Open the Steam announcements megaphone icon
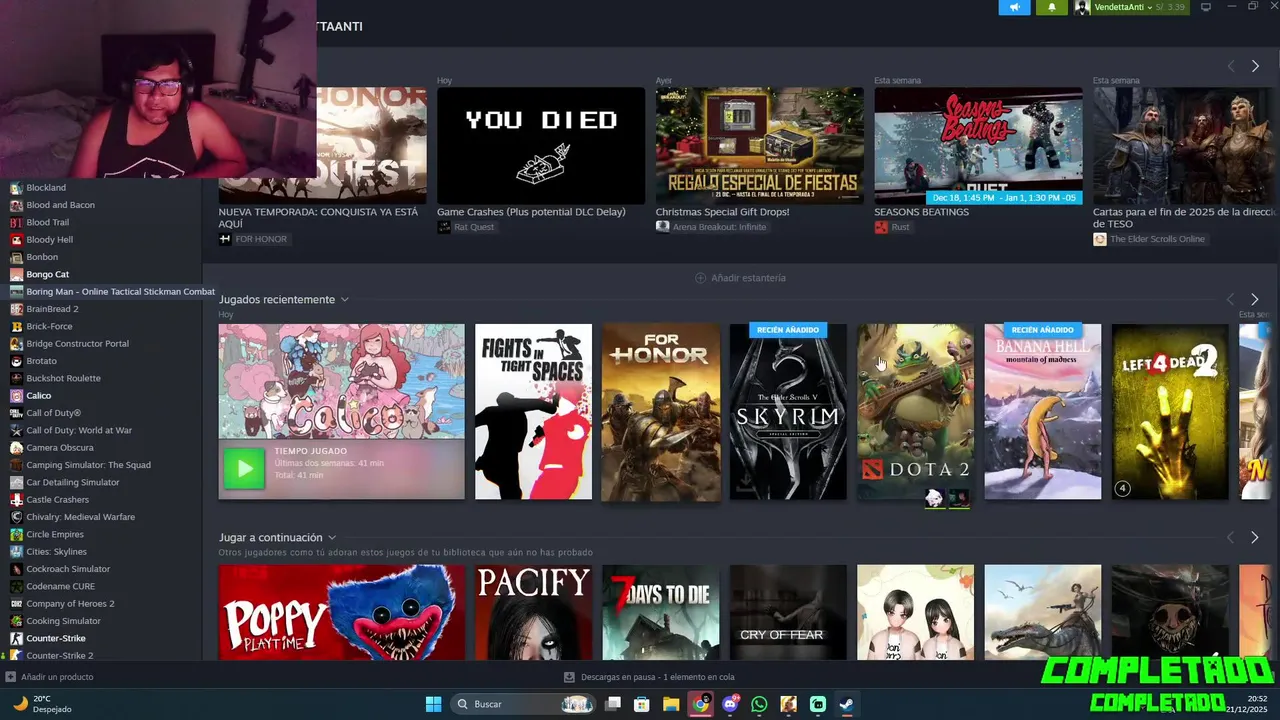This screenshot has height=720, width=1280. pyautogui.click(x=1014, y=7)
